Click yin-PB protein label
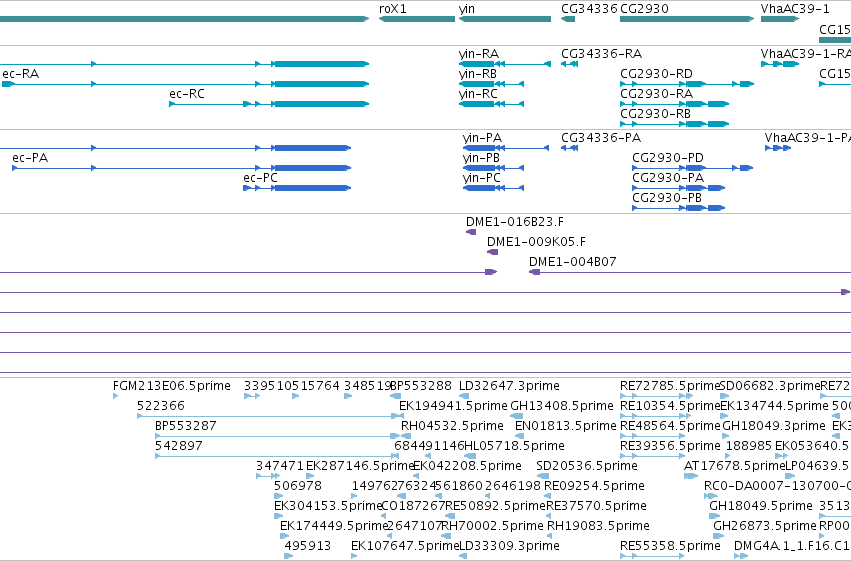The height and width of the screenshot is (561, 851). pyautogui.click(x=481, y=158)
